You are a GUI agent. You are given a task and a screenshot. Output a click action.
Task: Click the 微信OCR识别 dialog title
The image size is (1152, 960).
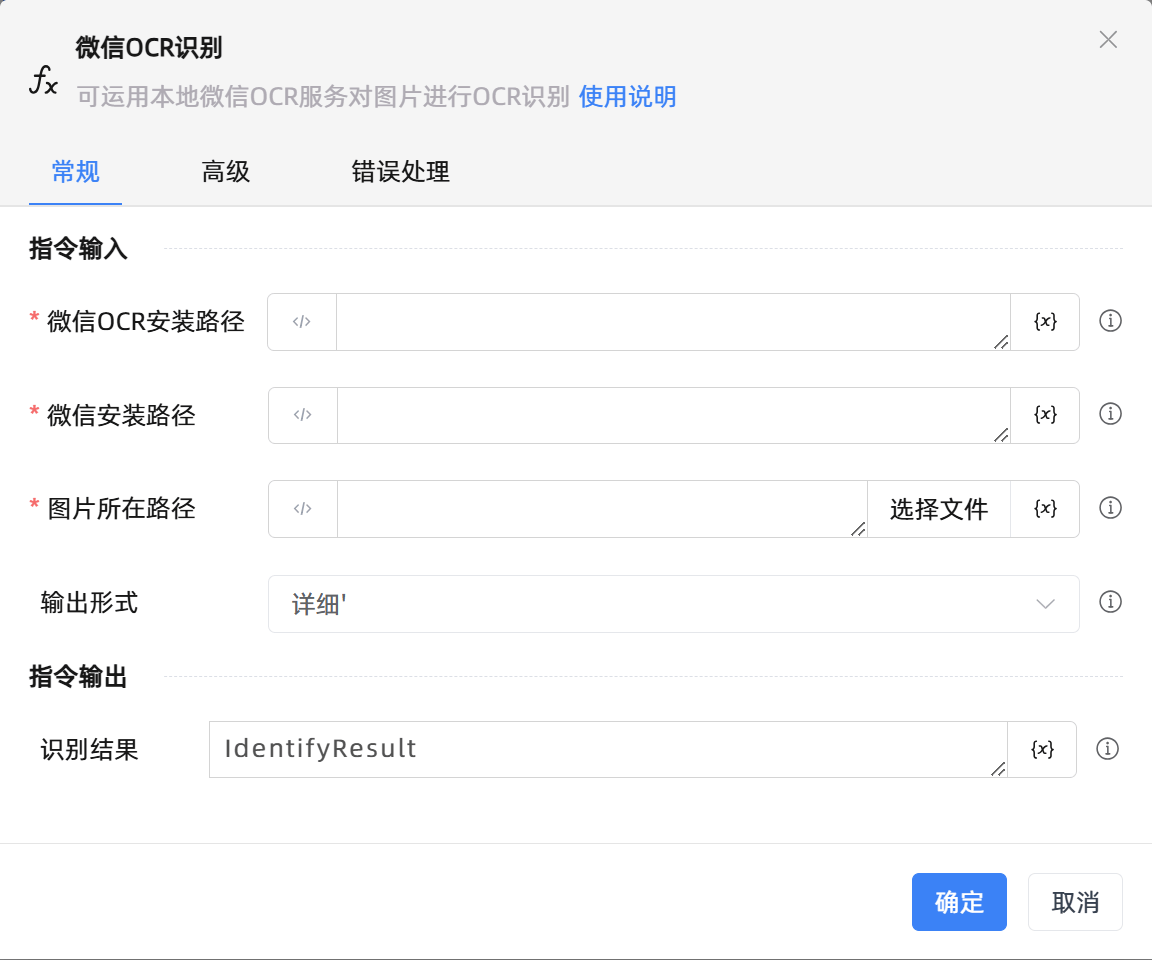point(149,48)
